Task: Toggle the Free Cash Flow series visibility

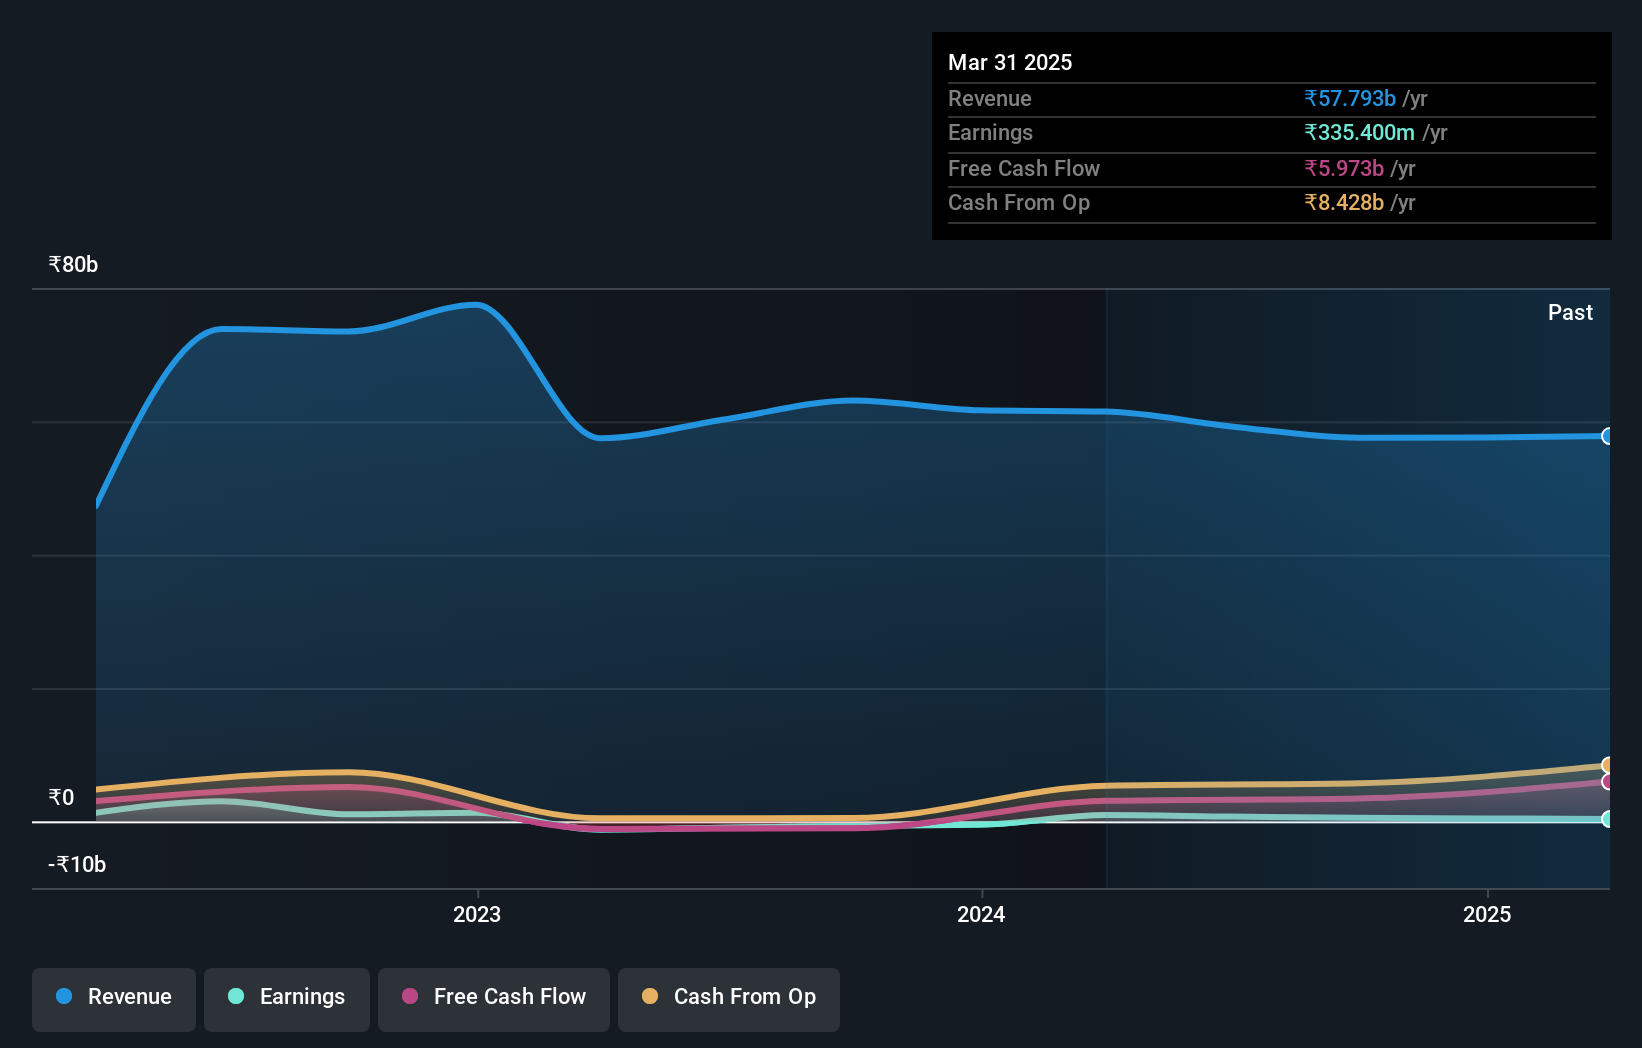Action: [493, 998]
